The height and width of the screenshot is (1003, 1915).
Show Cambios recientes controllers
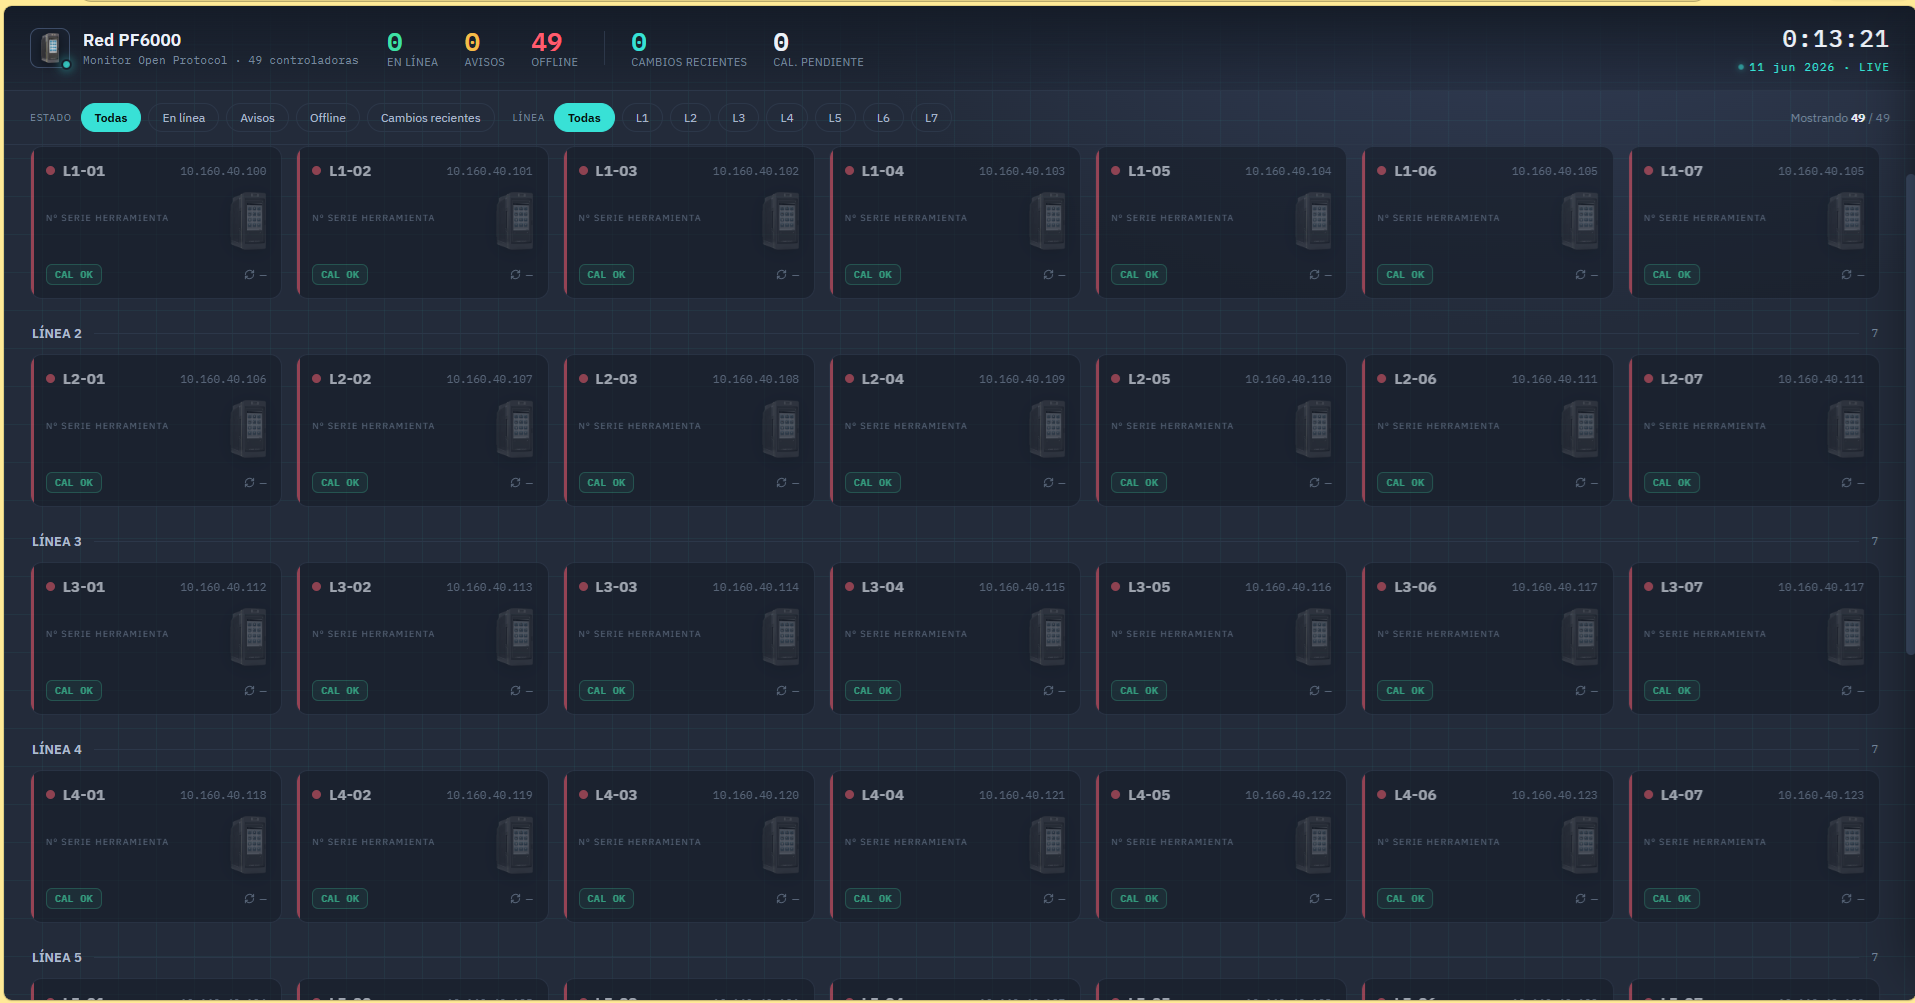click(x=431, y=118)
